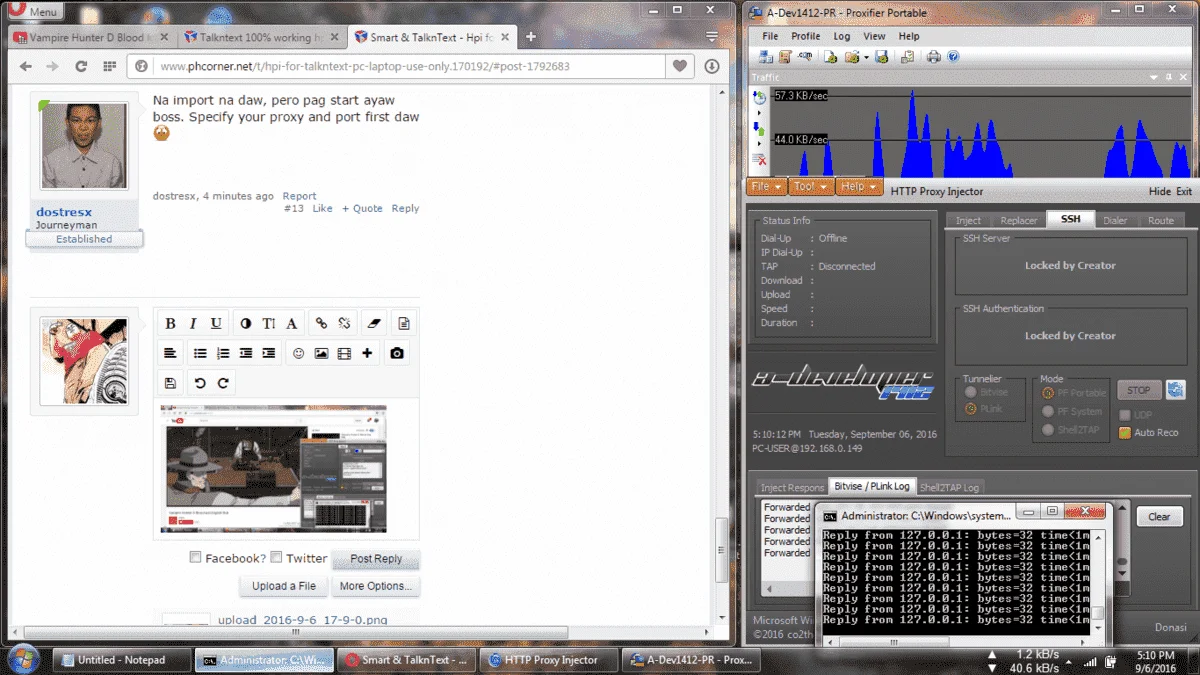Tick the Twitter share checkbox
The image size is (1200, 675).
[x=276, y=558]
